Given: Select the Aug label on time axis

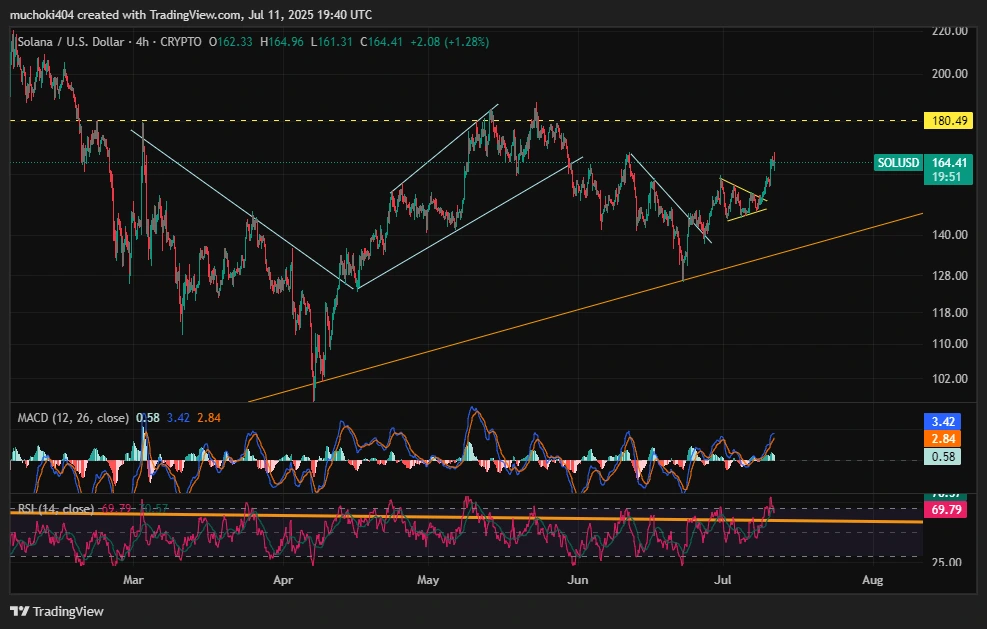Looking at the screenshot, I should (x=872, y=580).
